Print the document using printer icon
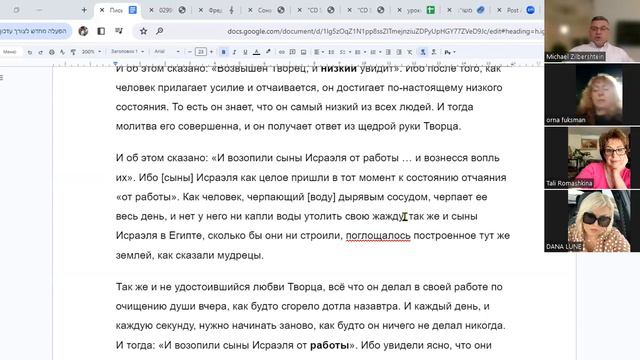The image size is (640, 360). [x=52, y=52]
